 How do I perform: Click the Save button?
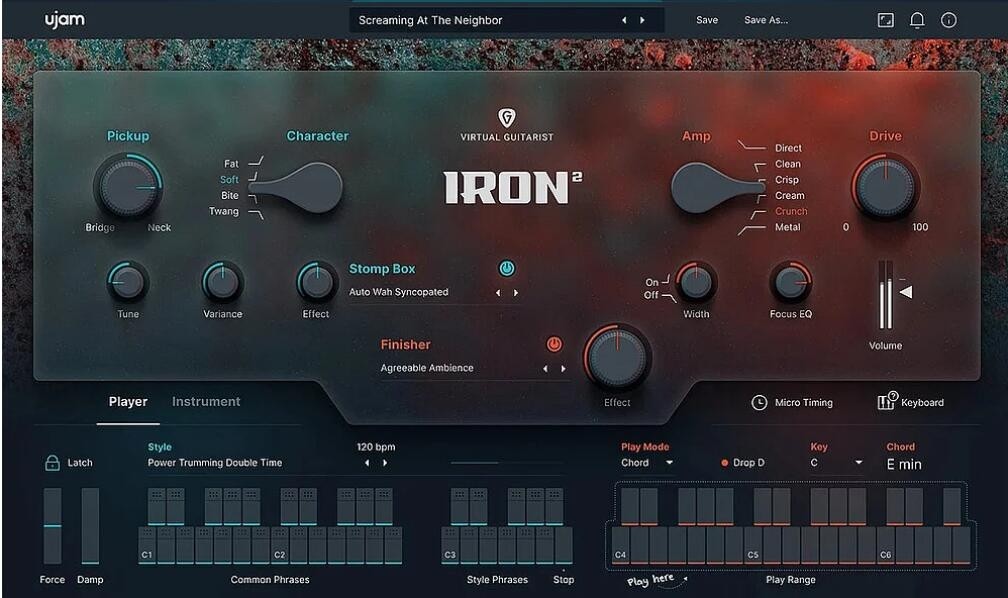(707, 20)
